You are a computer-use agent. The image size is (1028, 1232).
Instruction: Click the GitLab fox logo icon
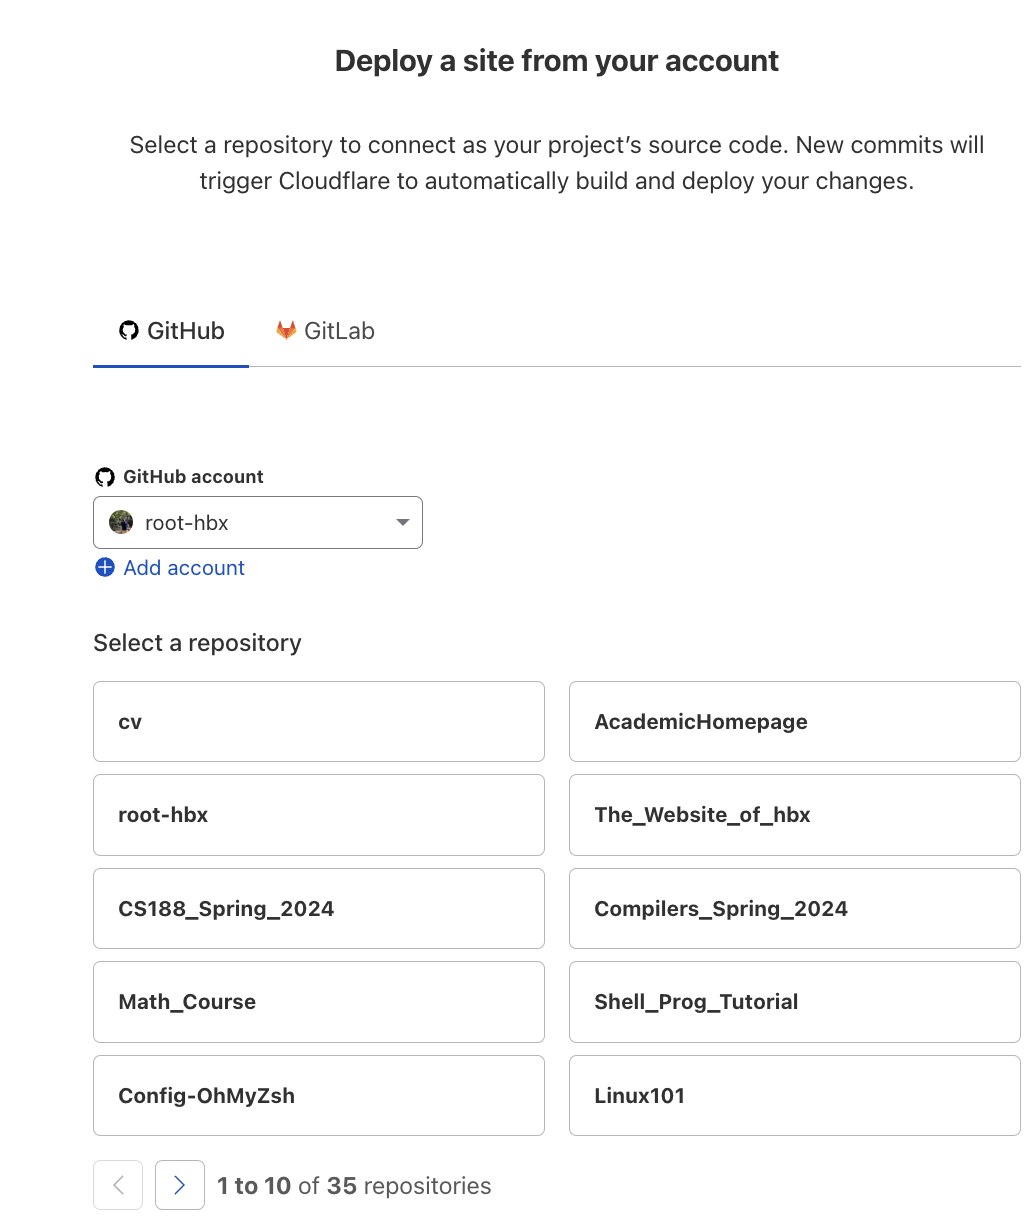coord(286,331)
